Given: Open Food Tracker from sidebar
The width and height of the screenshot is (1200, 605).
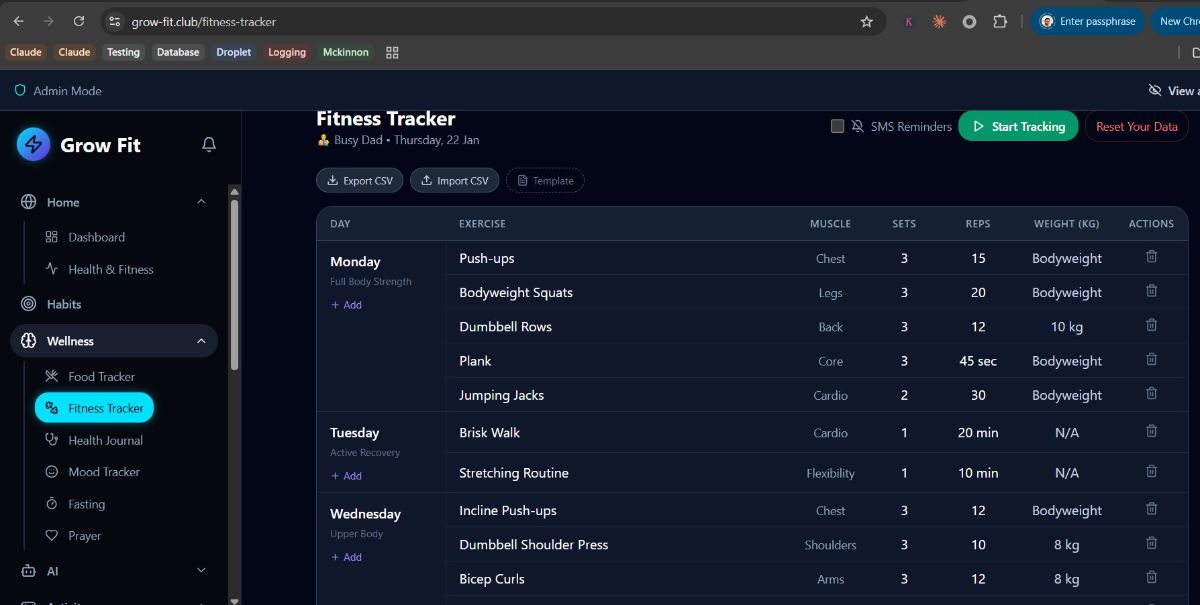Looking at the screenshot, I should tap(101, 377).
